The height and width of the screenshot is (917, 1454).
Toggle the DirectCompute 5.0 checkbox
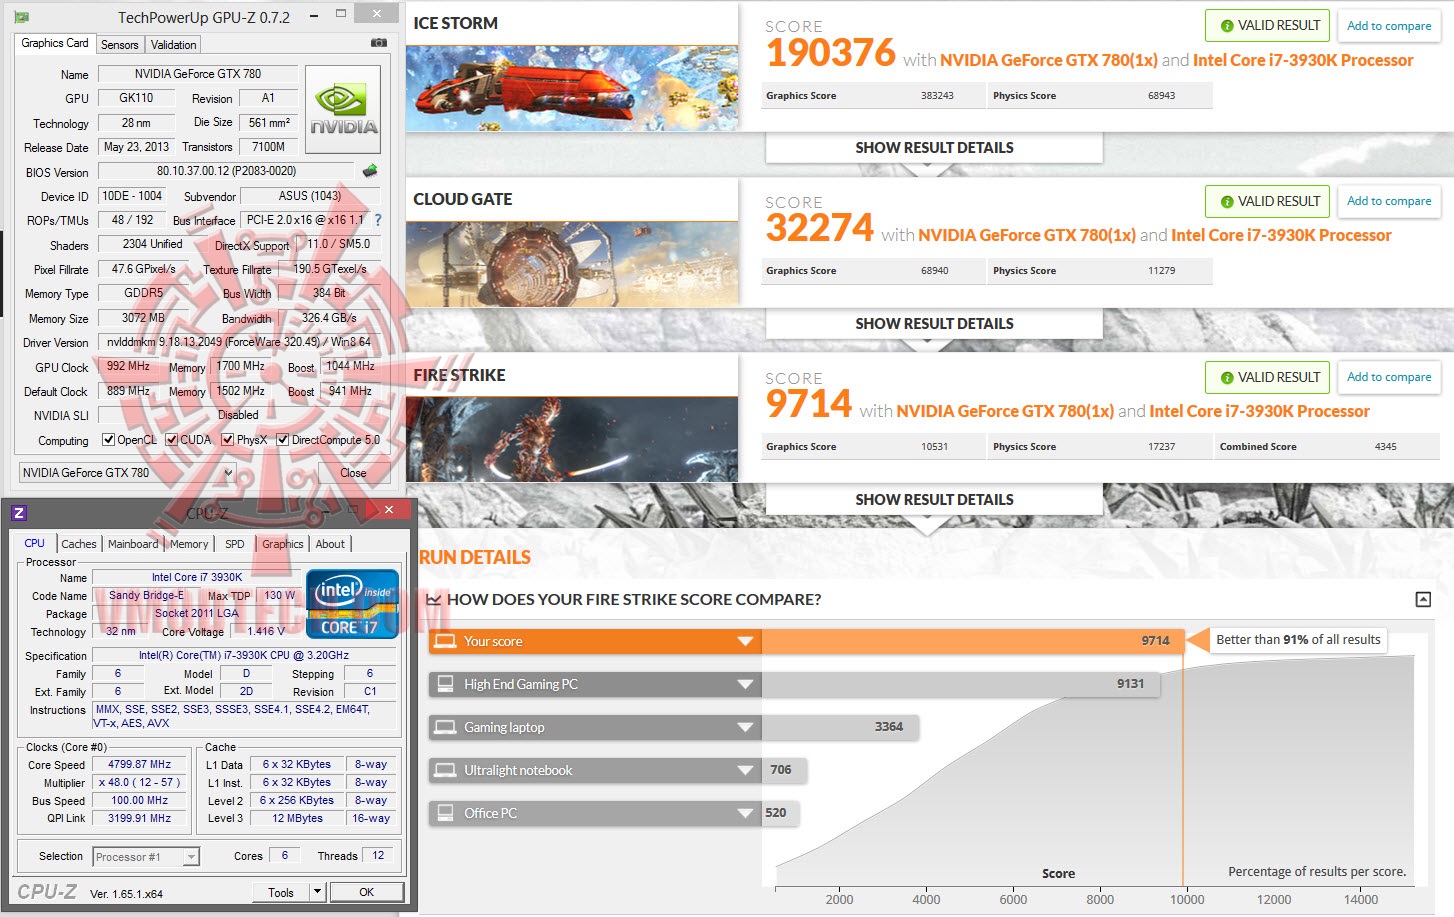pyautogui.click(x=283, y=440)
